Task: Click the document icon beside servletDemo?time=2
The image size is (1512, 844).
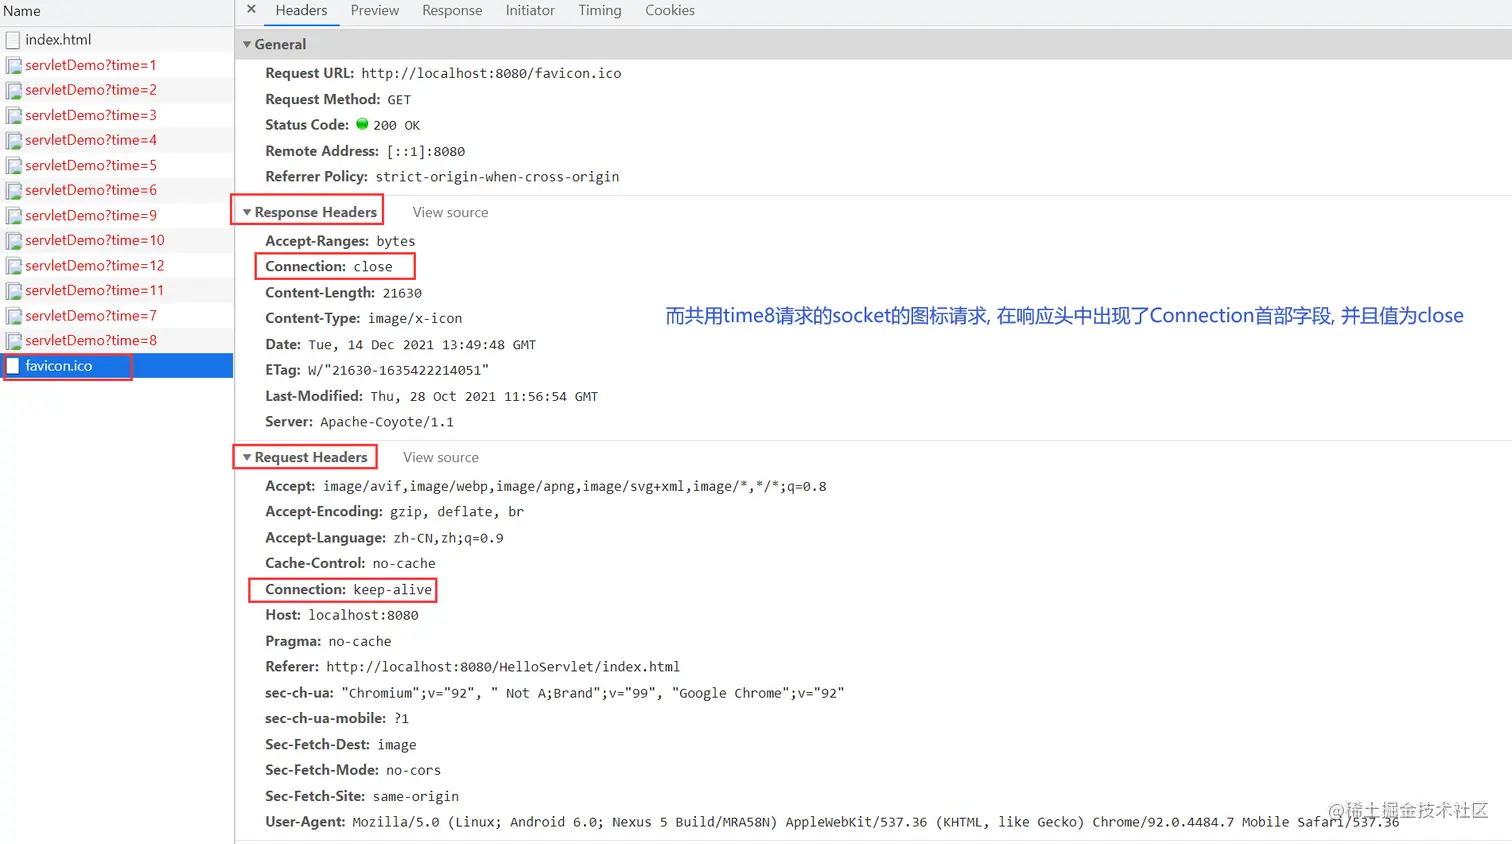Action: 13,90
